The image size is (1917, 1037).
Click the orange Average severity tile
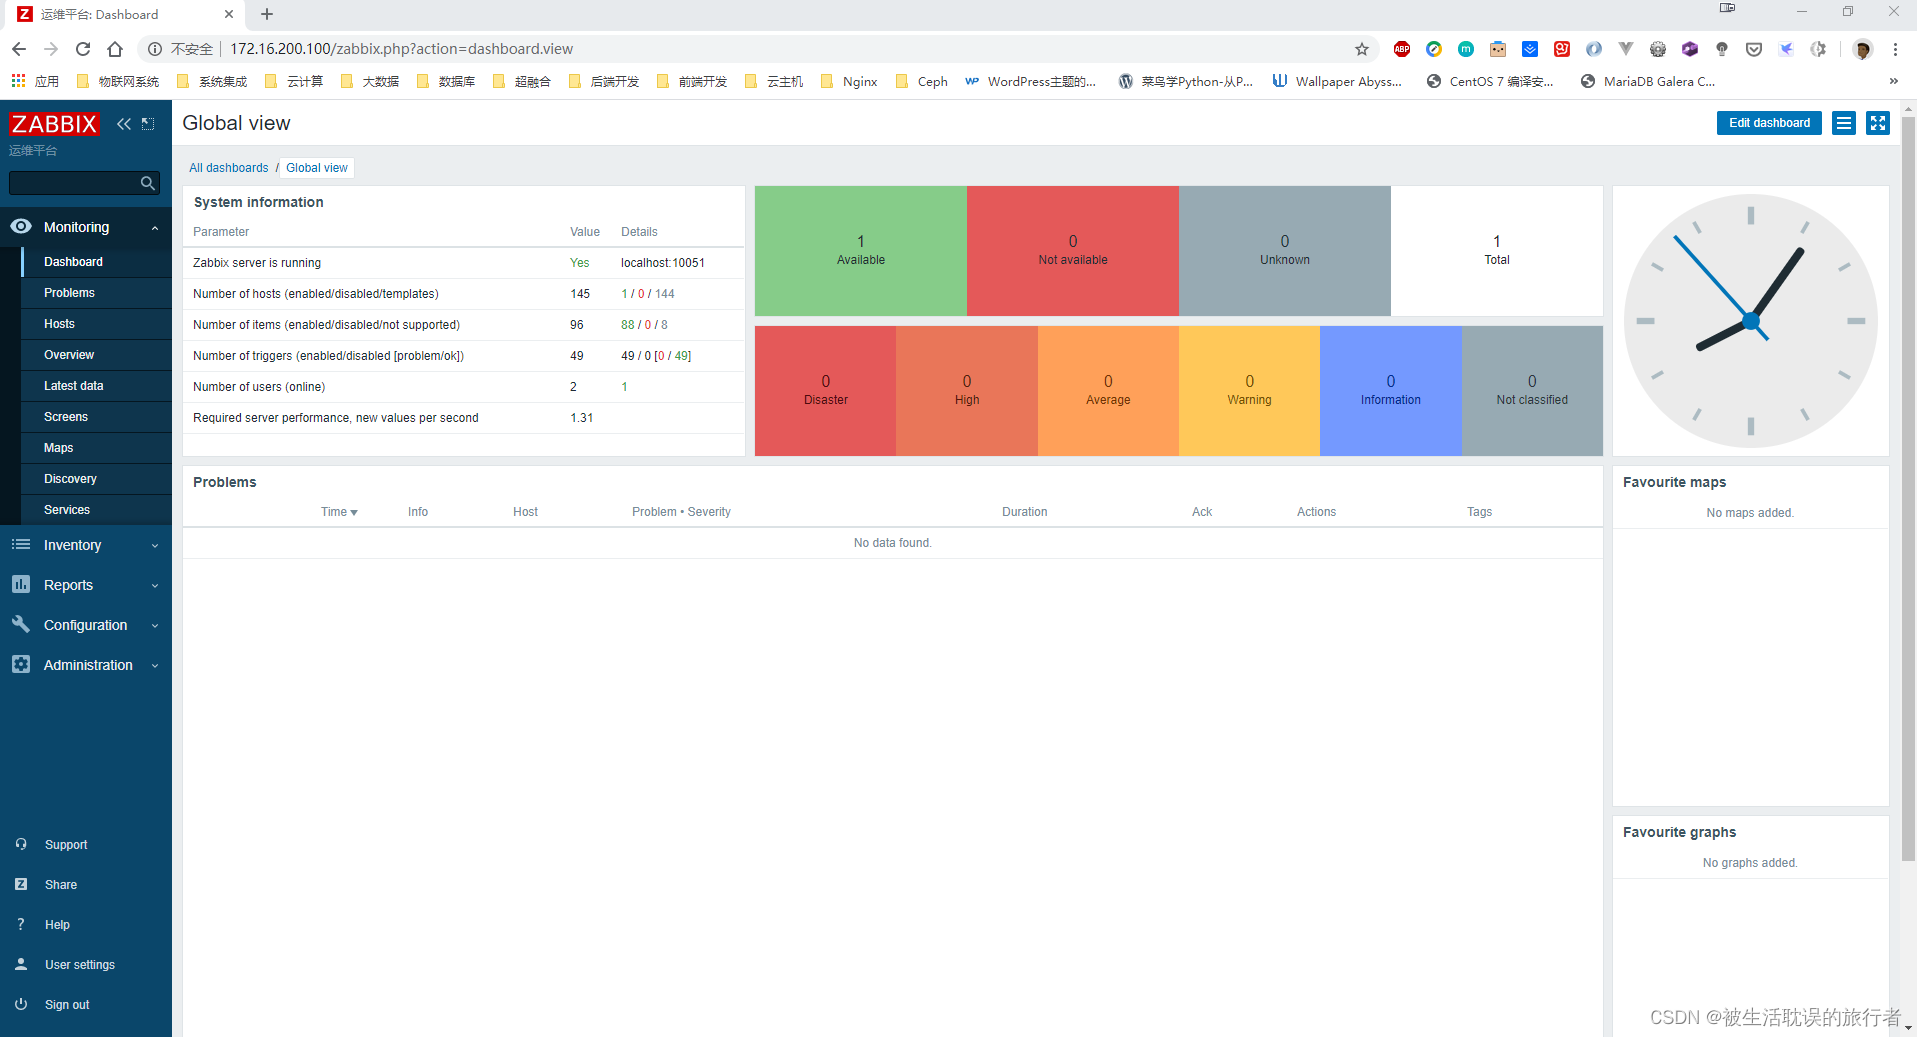[1108, 391]
